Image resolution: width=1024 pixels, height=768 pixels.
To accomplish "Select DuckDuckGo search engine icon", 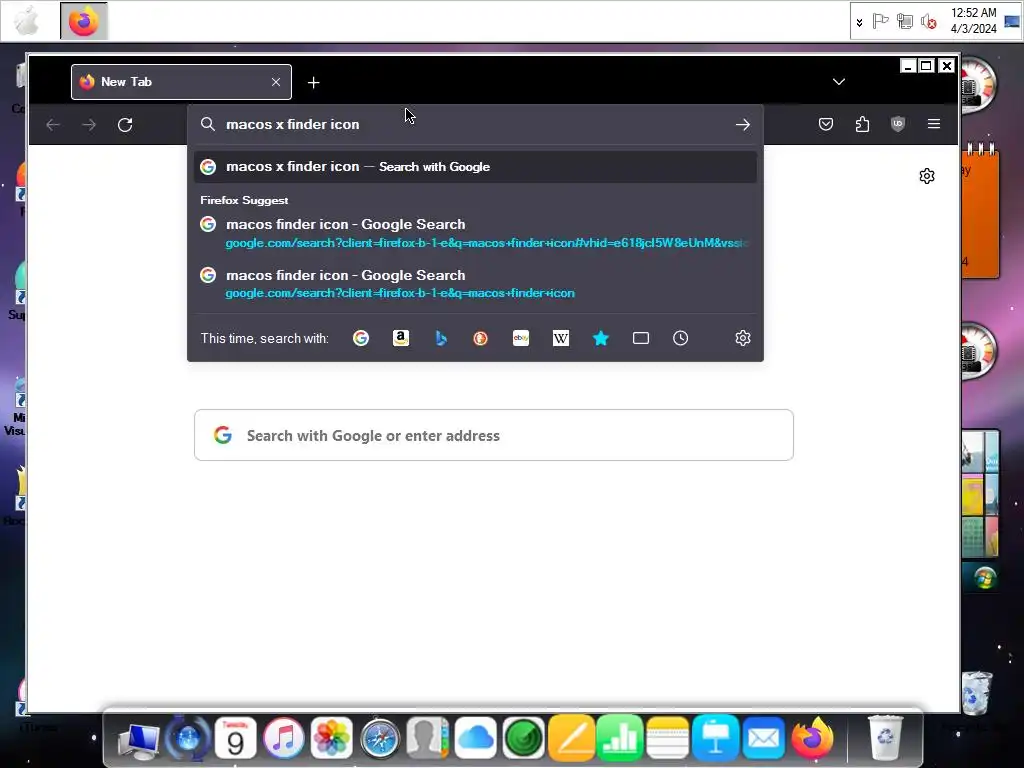I will pyautogui.click(x=481, y=338).
